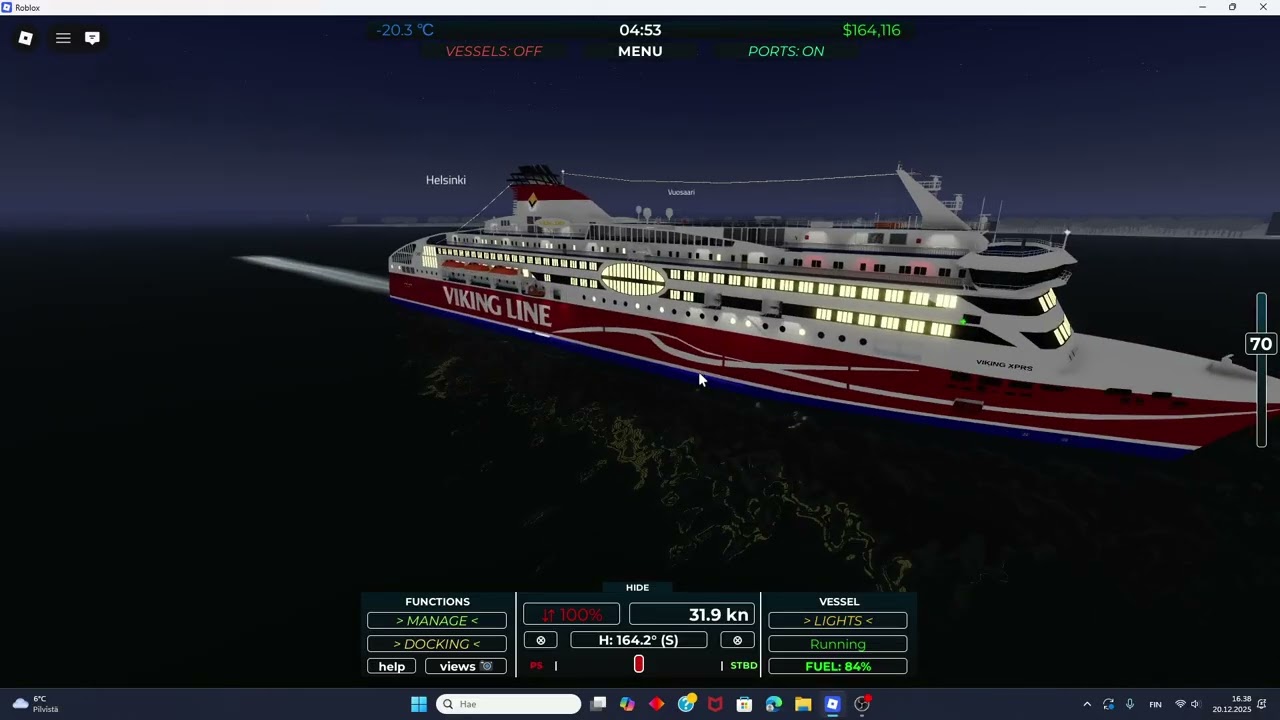Image resolution: width=1280 pixels, height=720 pixels.
Task: Click the 100% throttle indicator
Action: [x=571, y=615]
